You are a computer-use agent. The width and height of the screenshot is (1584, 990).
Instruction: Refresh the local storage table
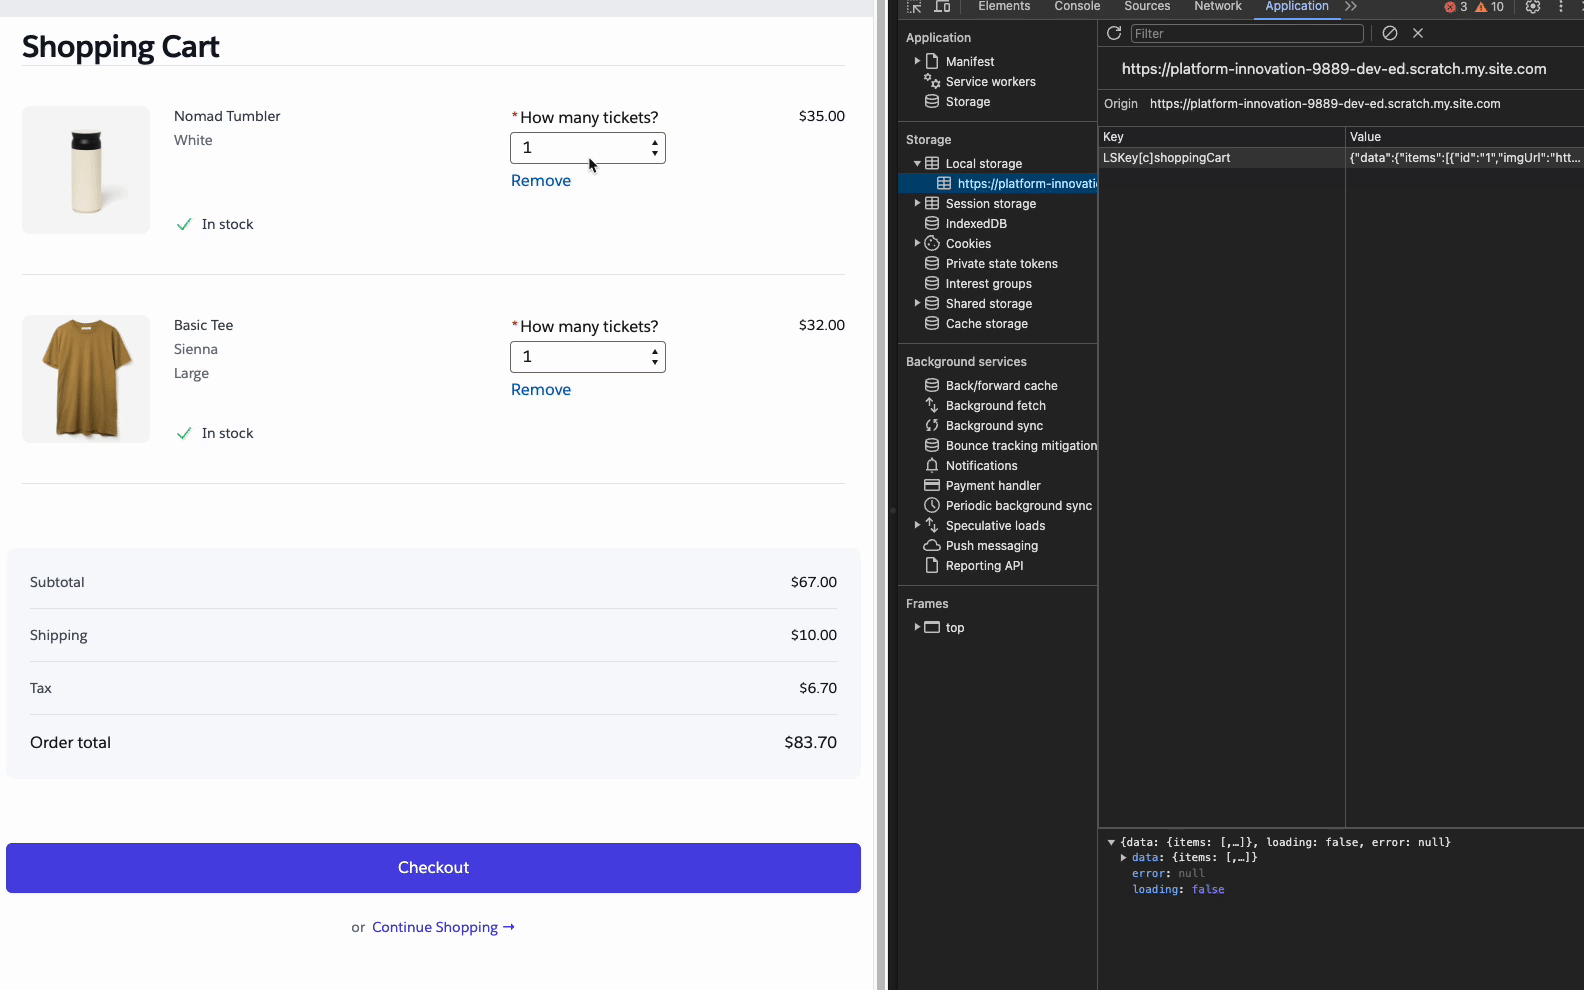[x=1114, y=33]
